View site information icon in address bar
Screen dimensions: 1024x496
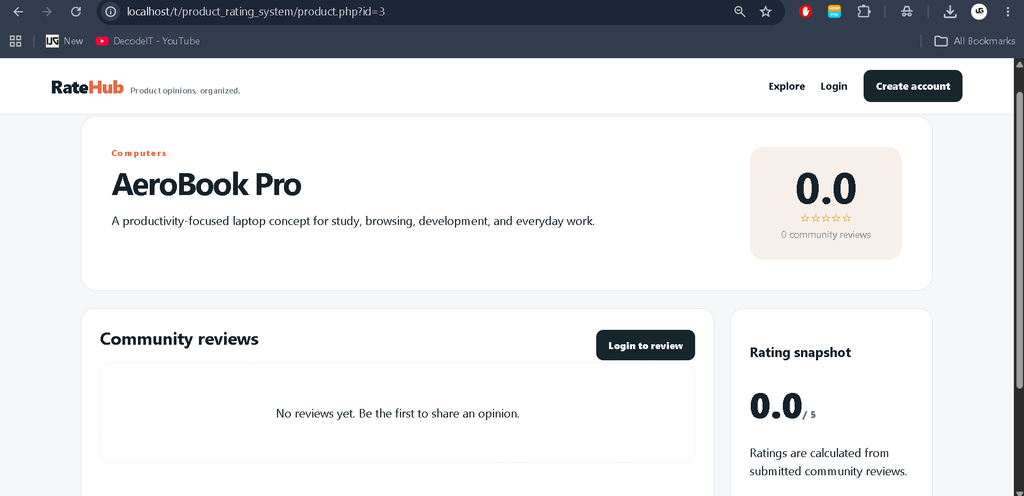111,12
